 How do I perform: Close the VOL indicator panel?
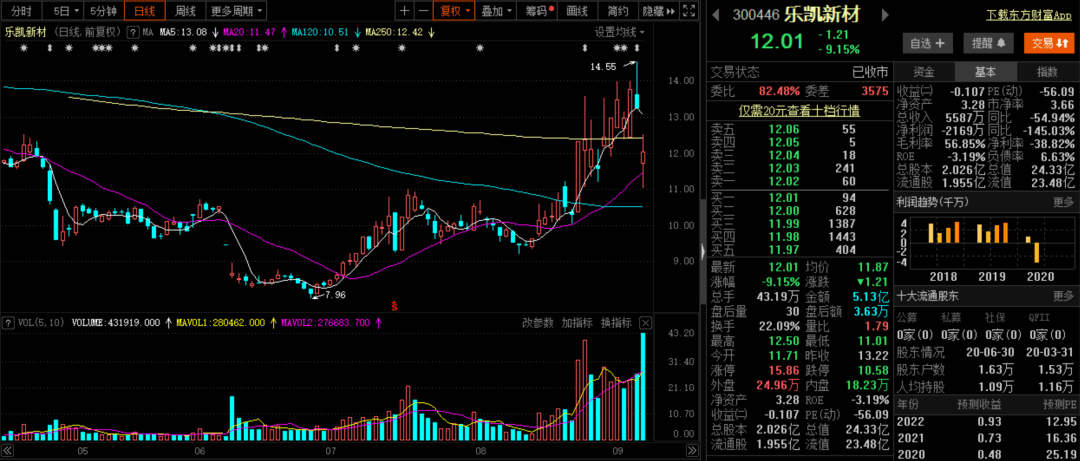(644, 323)
